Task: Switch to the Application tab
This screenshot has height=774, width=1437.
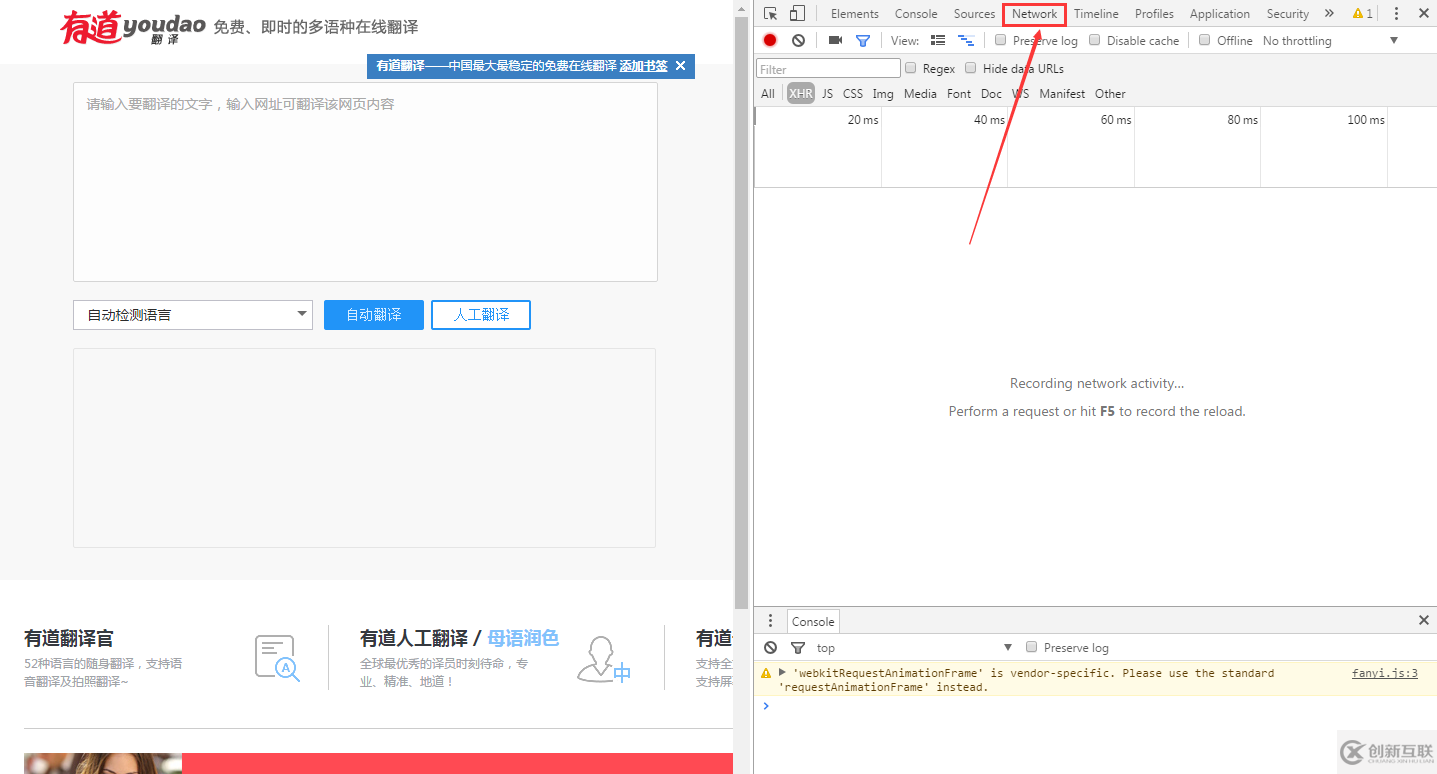Action: [1220, 14]
